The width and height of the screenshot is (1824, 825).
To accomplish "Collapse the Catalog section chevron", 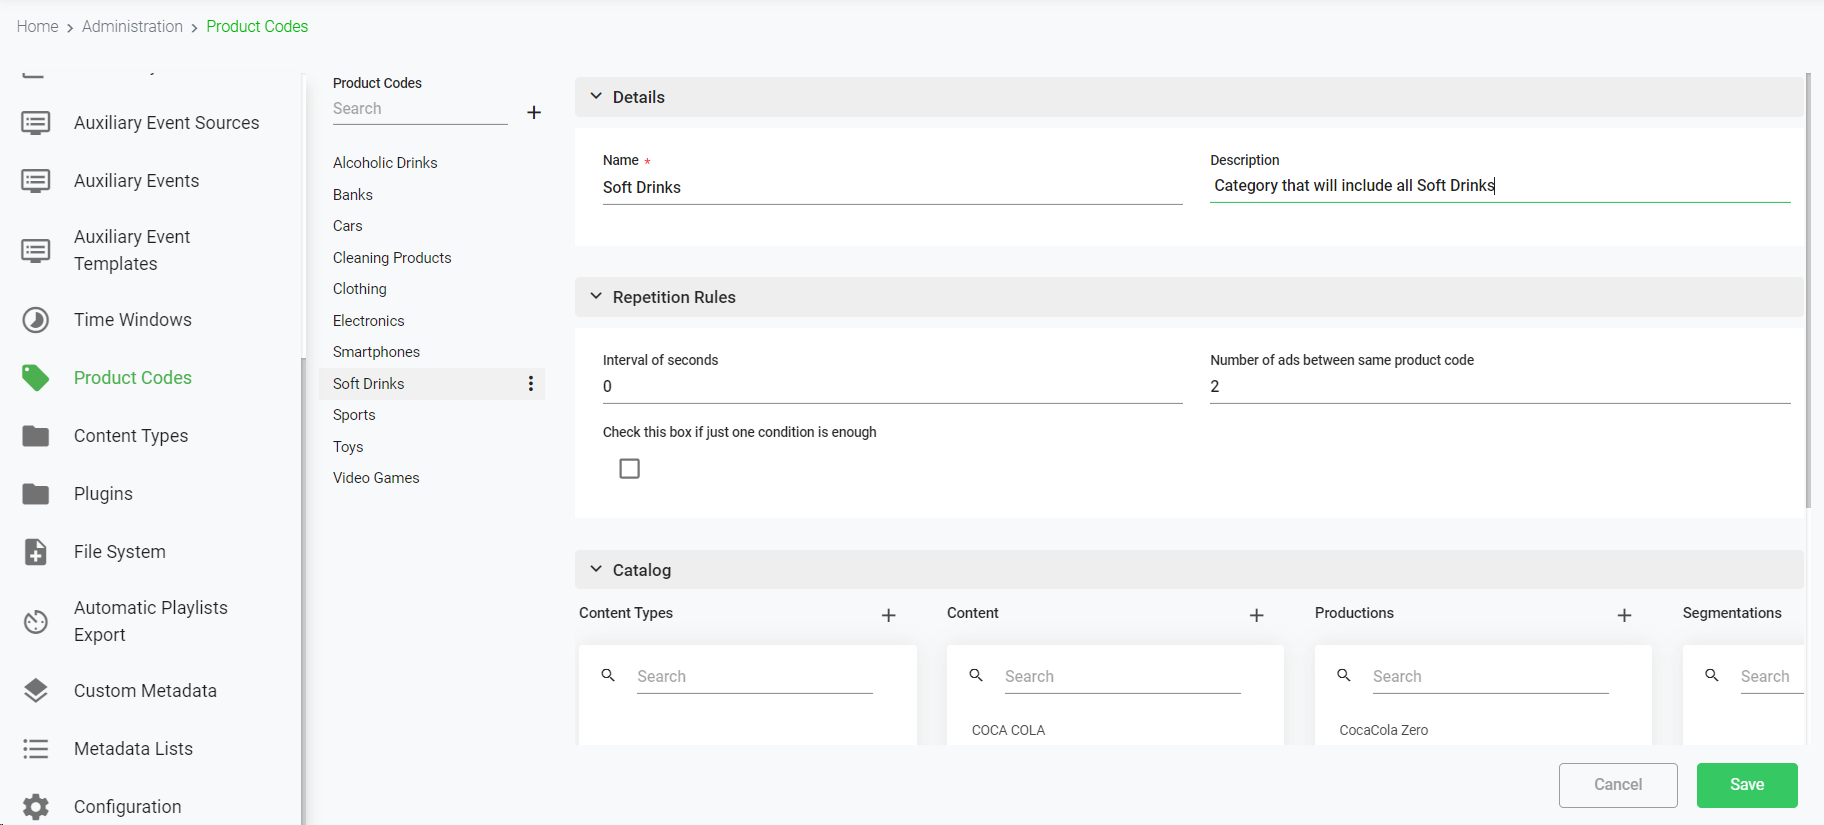I will click(596, 569).
